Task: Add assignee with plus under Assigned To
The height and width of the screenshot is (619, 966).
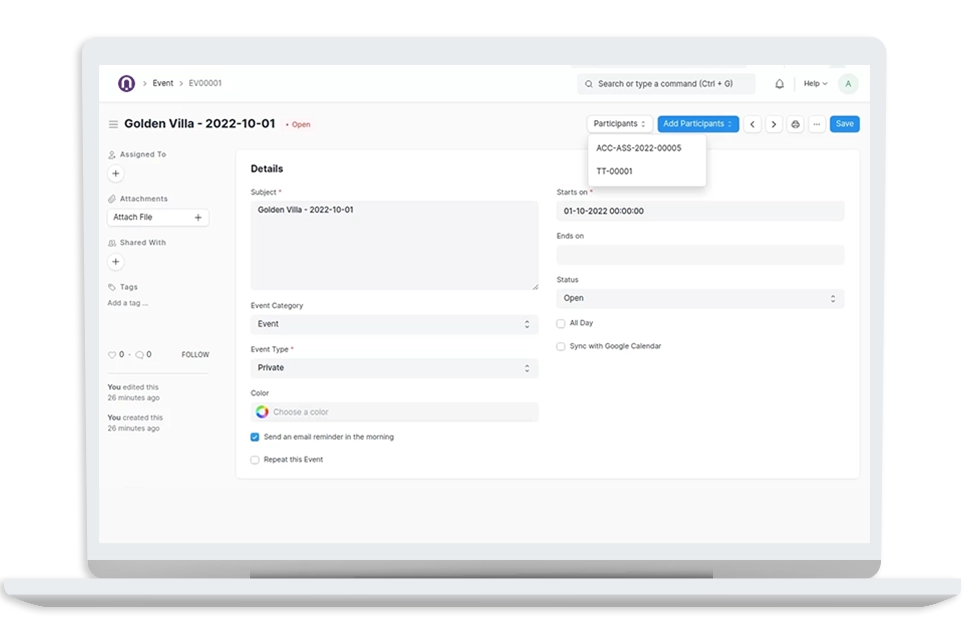Action: [116, 174]
